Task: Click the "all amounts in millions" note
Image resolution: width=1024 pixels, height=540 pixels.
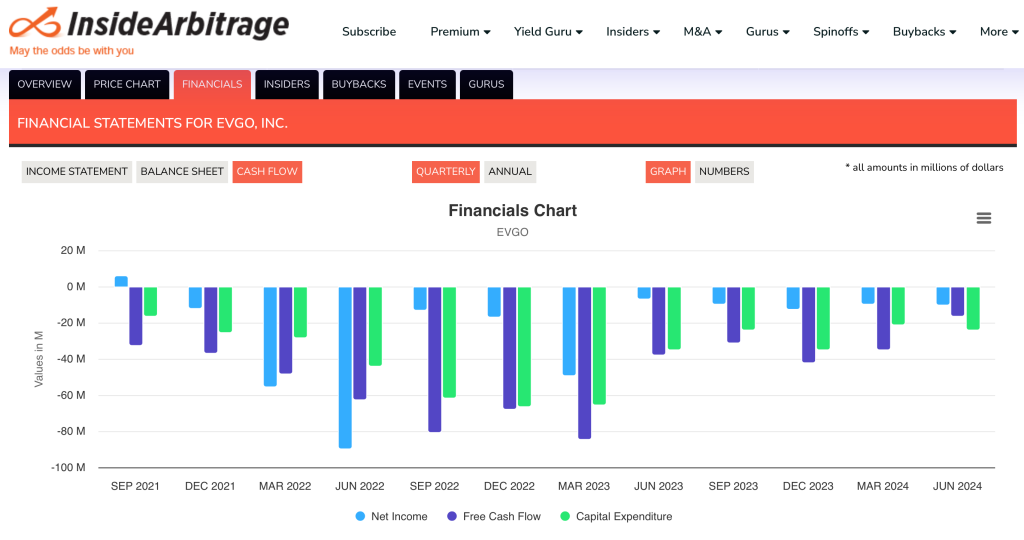Action: (924, 167)
